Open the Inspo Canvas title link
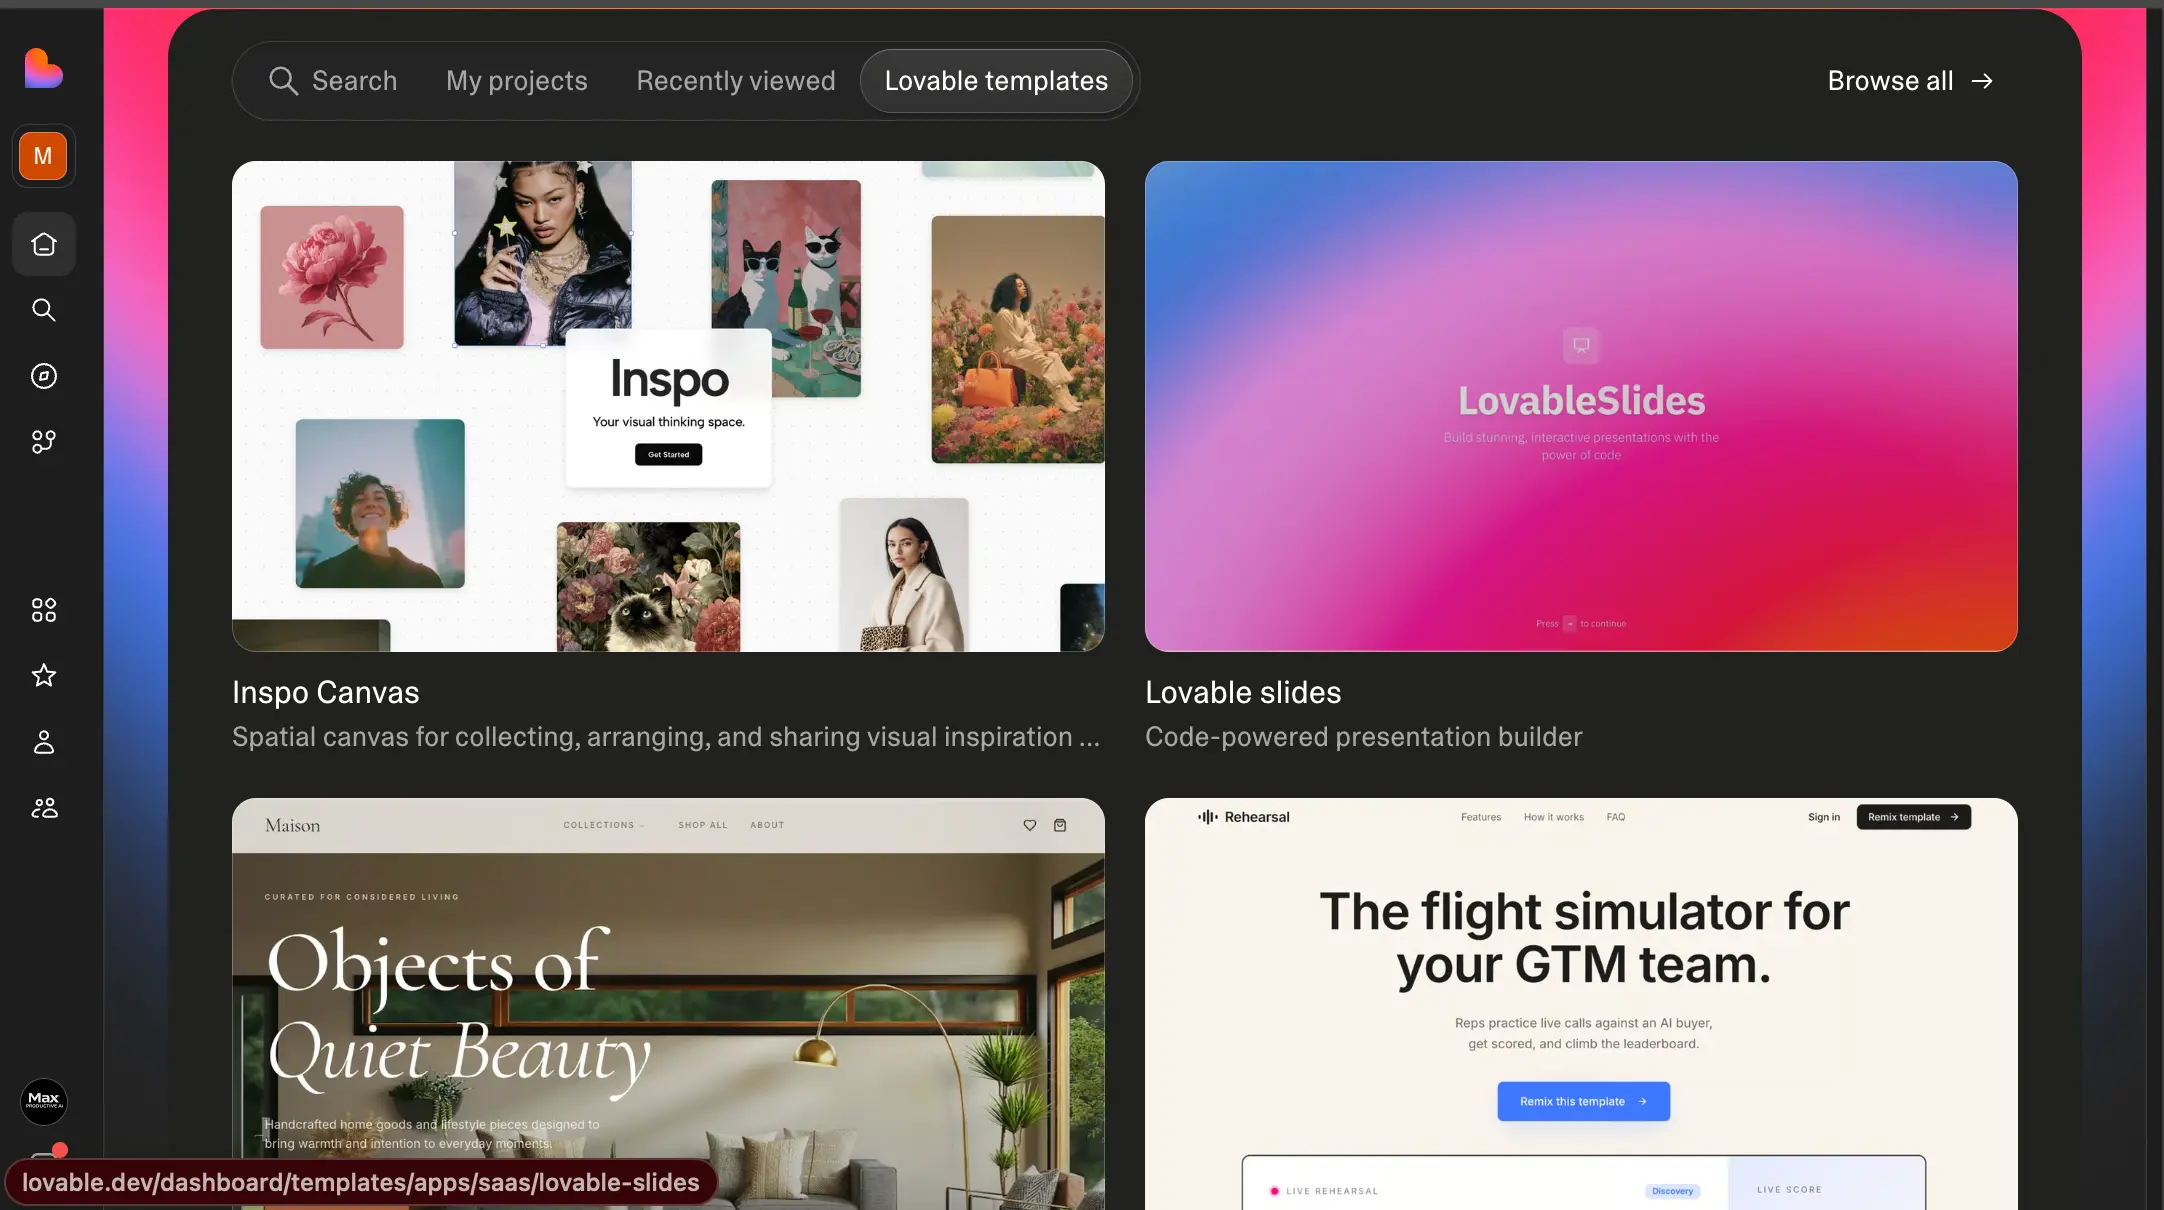This screenshot has height=1210, width=2164. click(326, 692)
